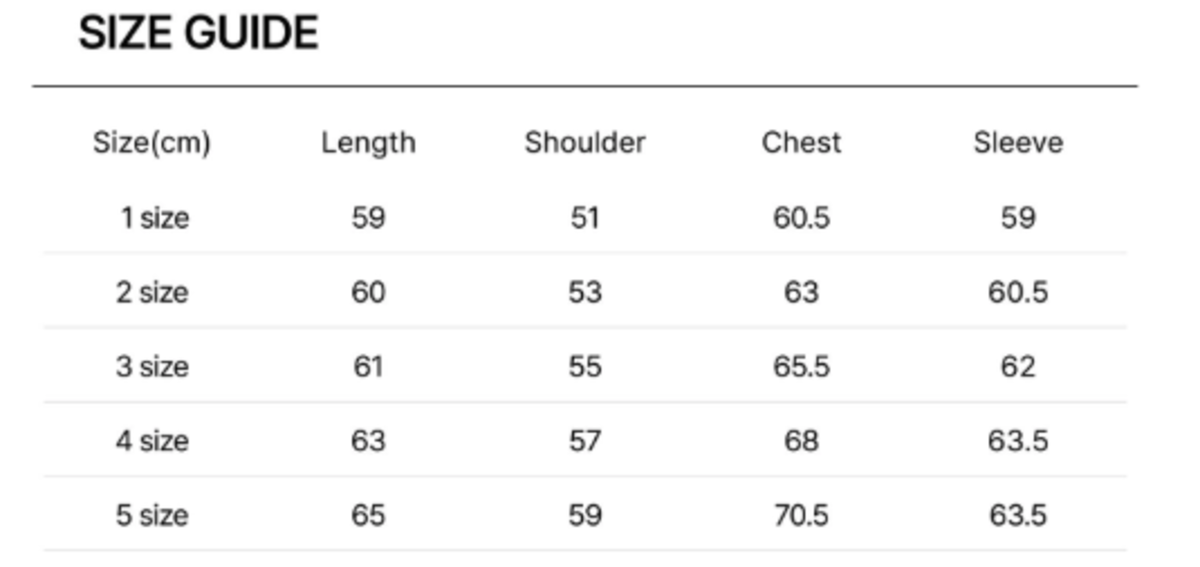Select the 3 size chest value 65.5

point(801,366)
